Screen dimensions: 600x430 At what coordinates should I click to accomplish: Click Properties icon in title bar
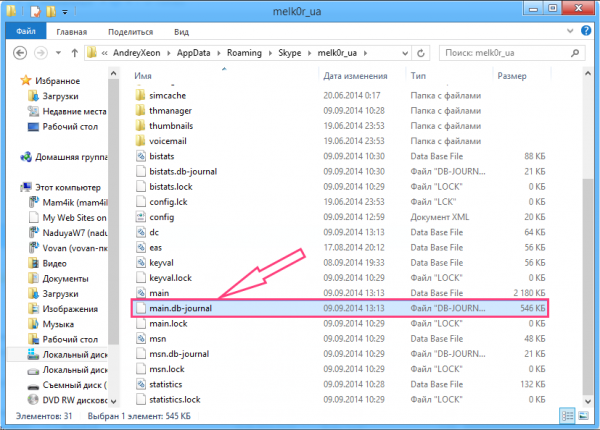(35, 11)
